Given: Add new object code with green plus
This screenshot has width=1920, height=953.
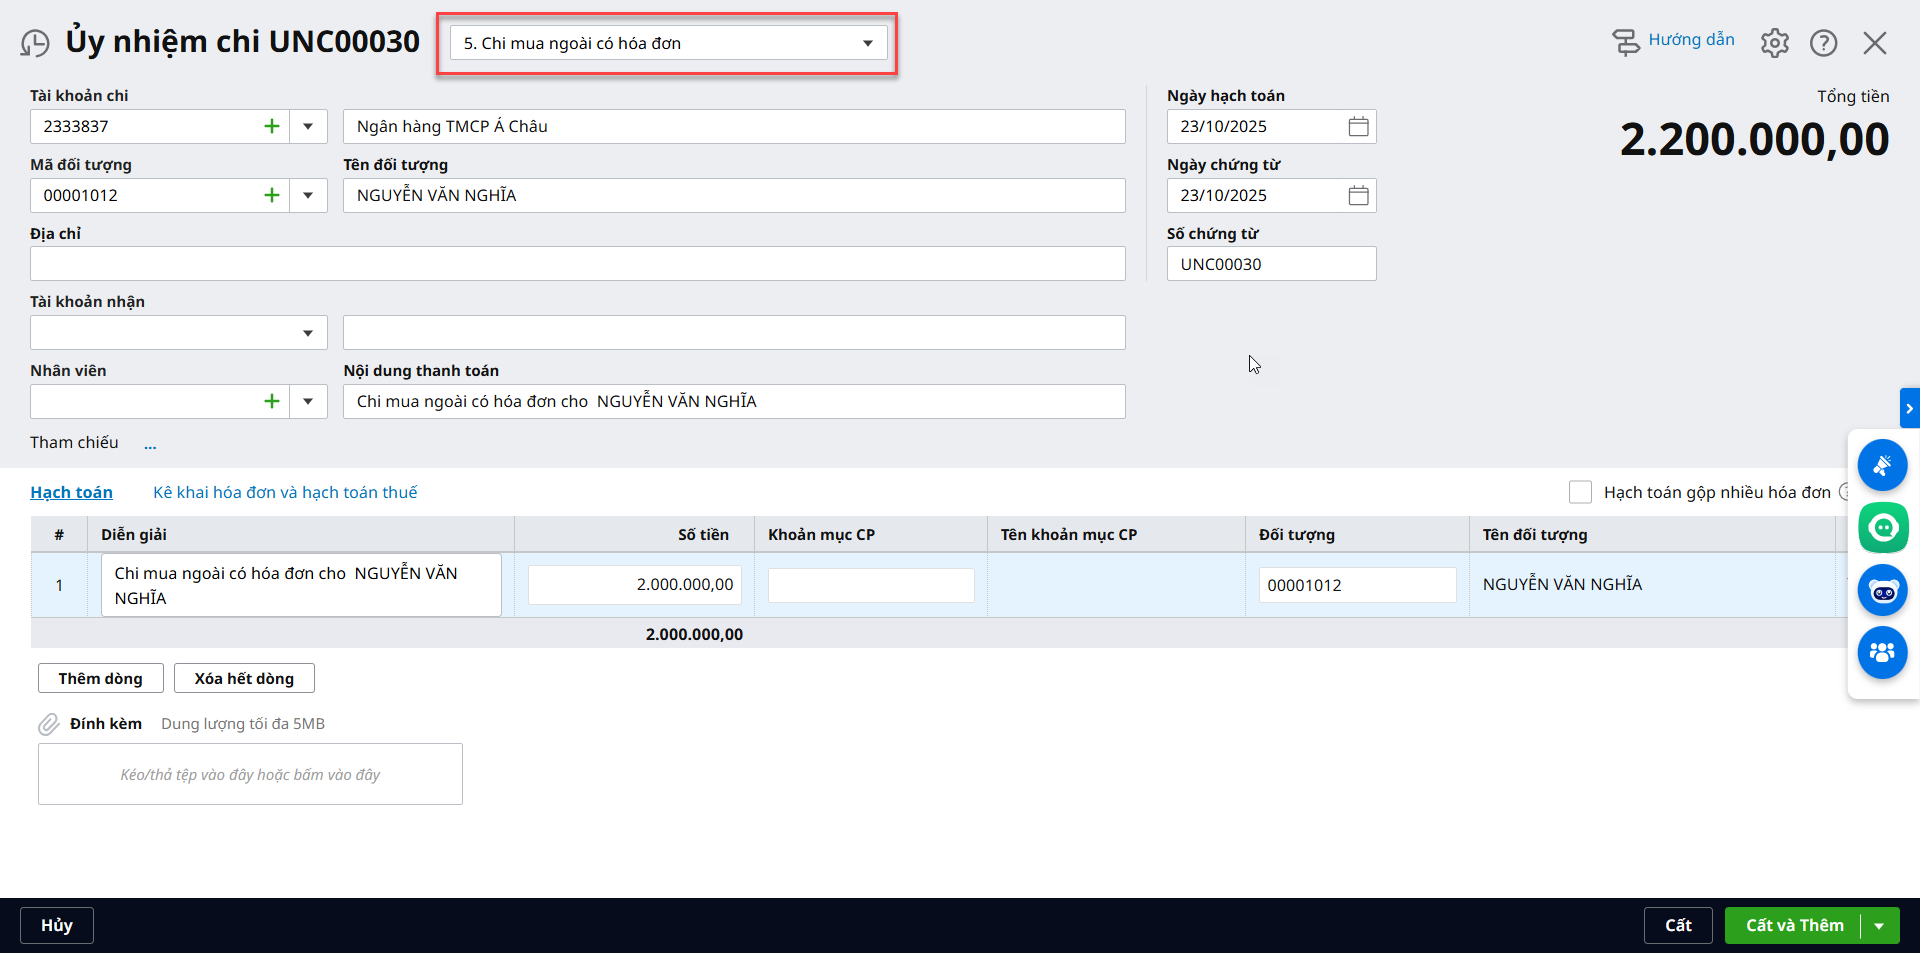Looking at the screenshot, I should click(271, 195).
